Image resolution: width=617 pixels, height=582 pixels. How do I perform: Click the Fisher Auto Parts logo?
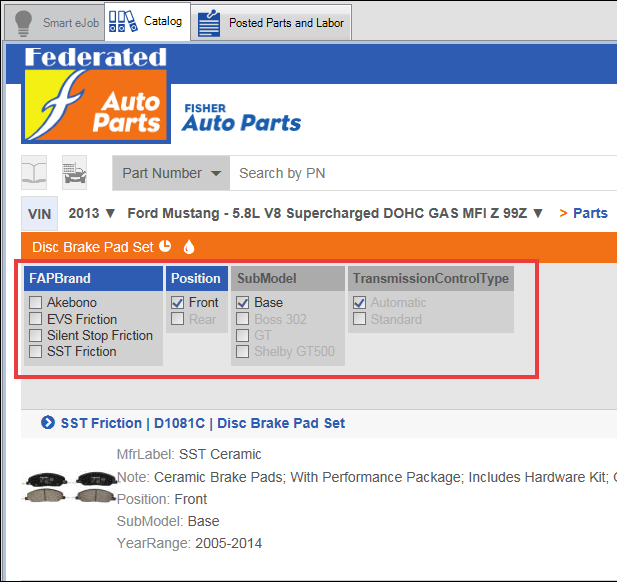241,118
